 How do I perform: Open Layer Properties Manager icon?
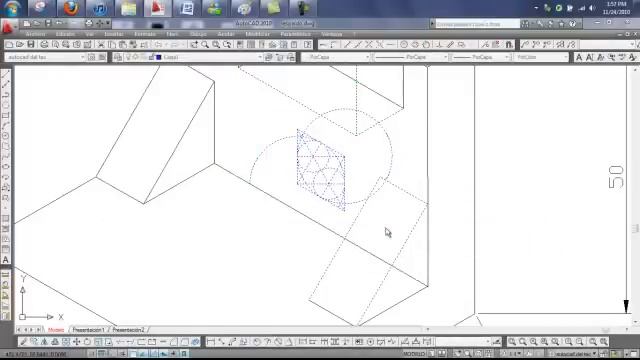(118, 57)
